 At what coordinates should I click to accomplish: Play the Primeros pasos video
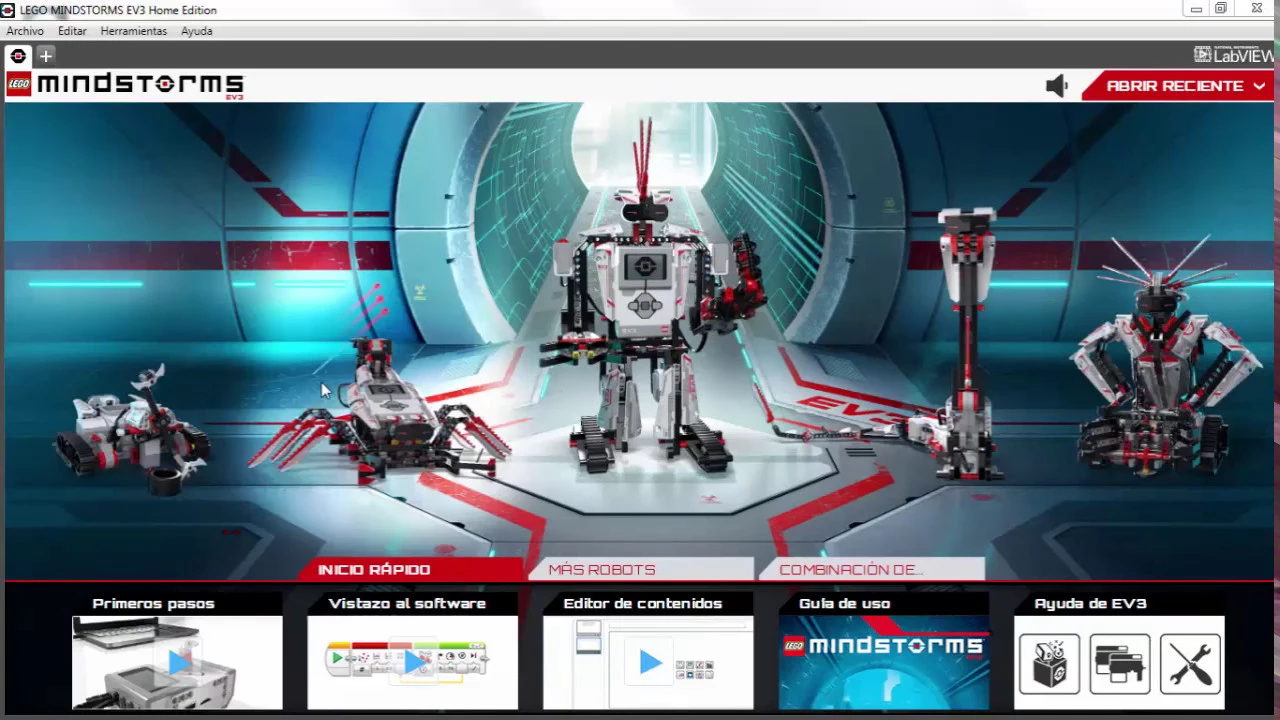[x=177, y=662]
